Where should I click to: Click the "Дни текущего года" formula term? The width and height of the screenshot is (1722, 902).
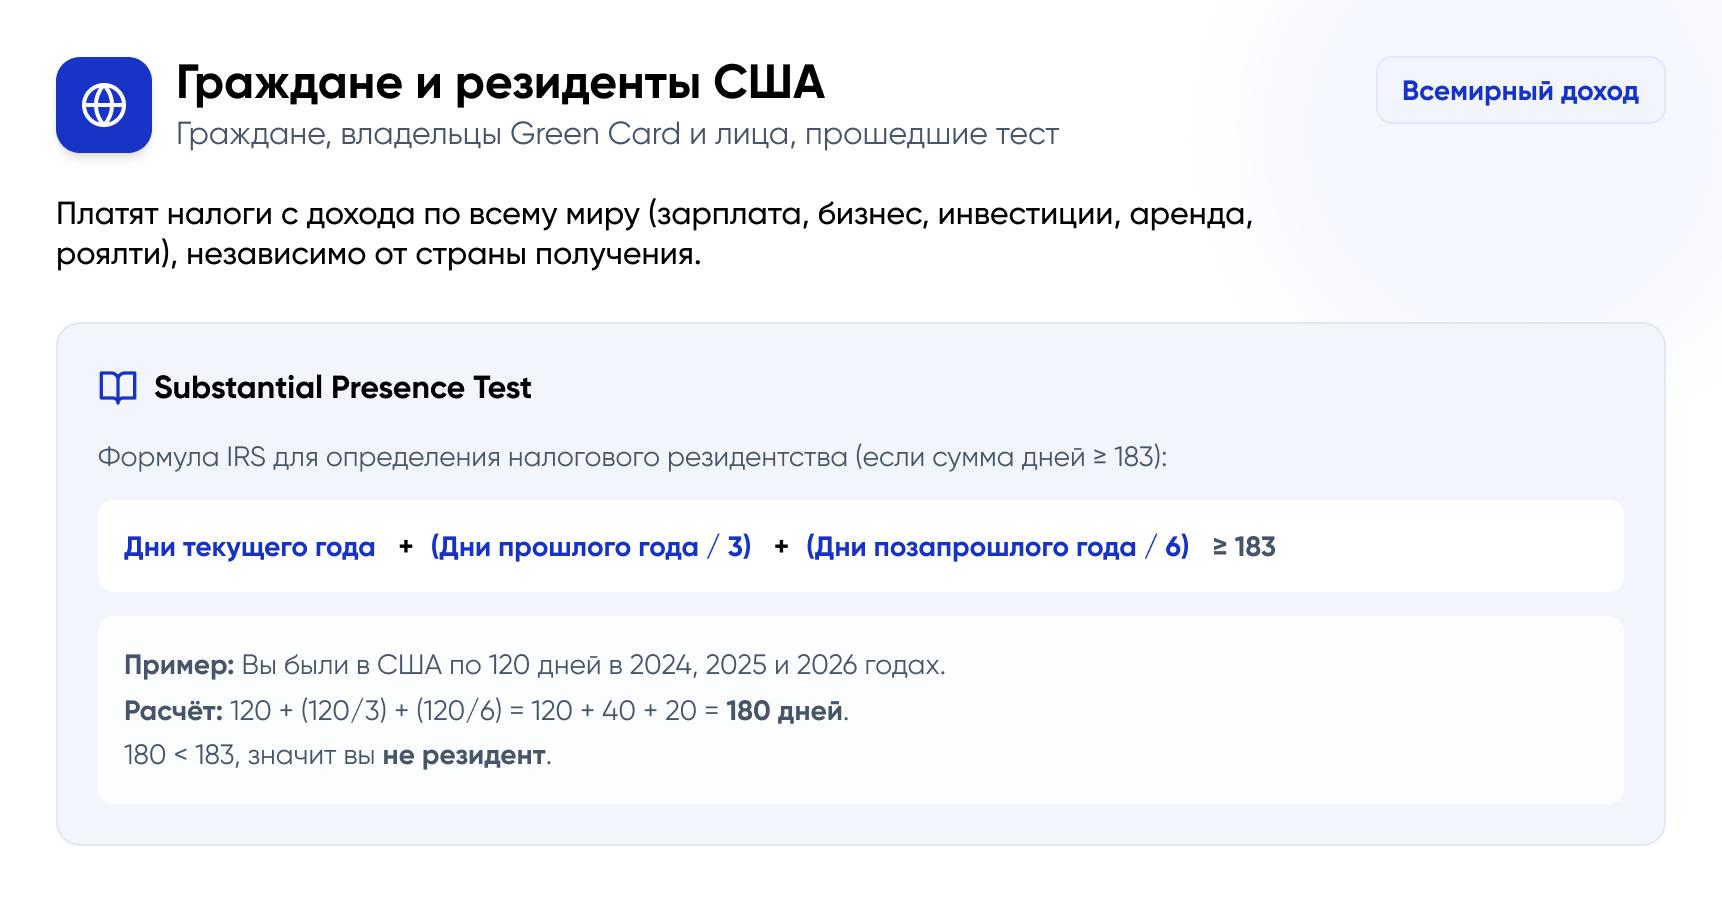tap(249, 547)
